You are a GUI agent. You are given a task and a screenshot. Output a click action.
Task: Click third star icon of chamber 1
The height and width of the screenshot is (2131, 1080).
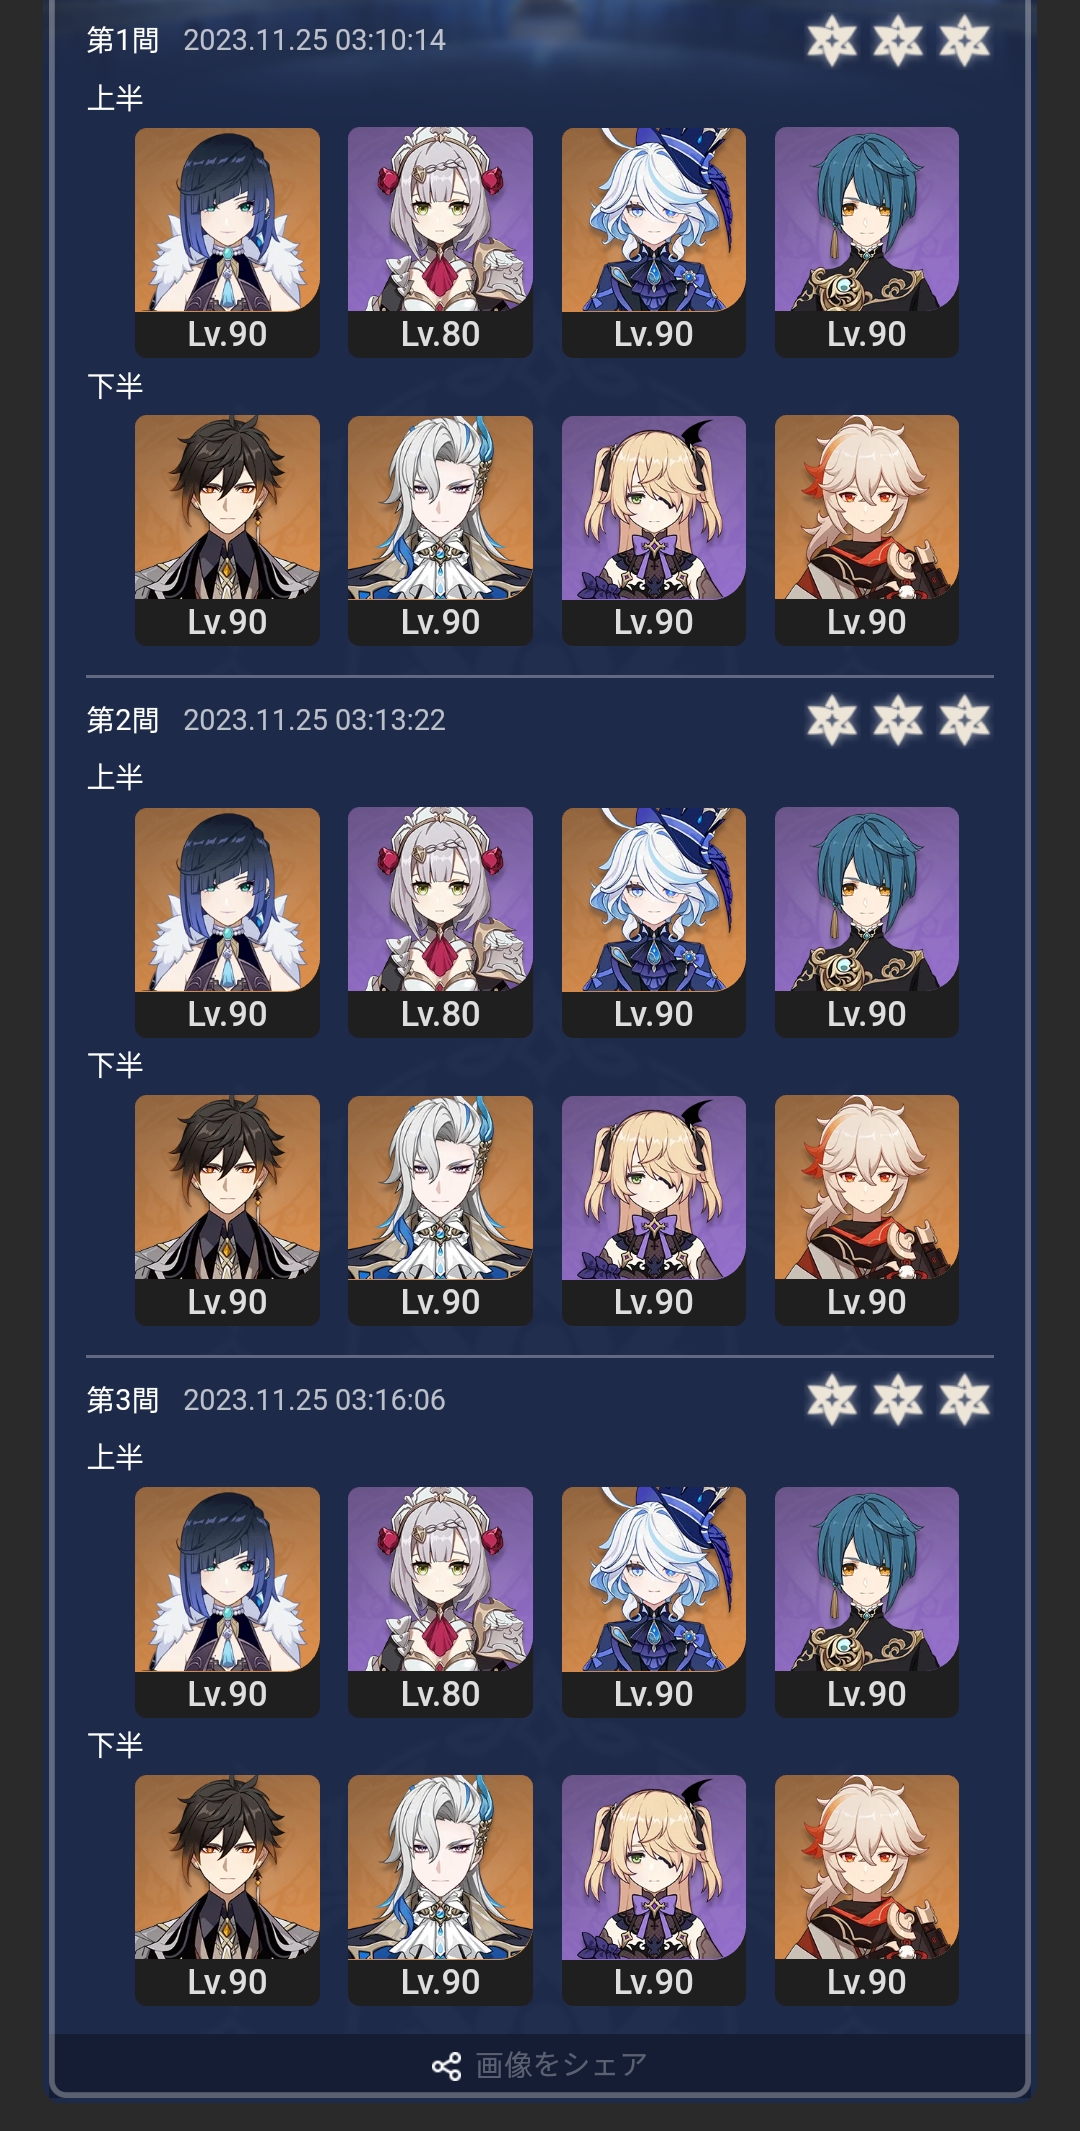[964, 41]
